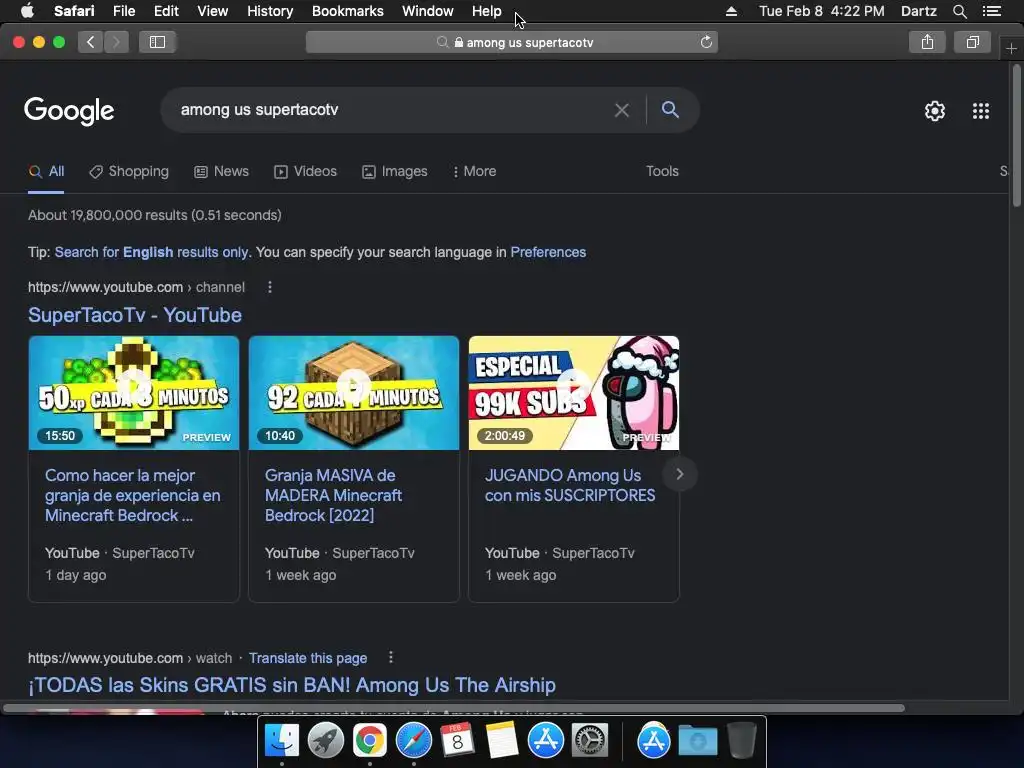Open the Downloads folder in the Dock
This screenshot has height=768, width=1024.
point(697,741)
